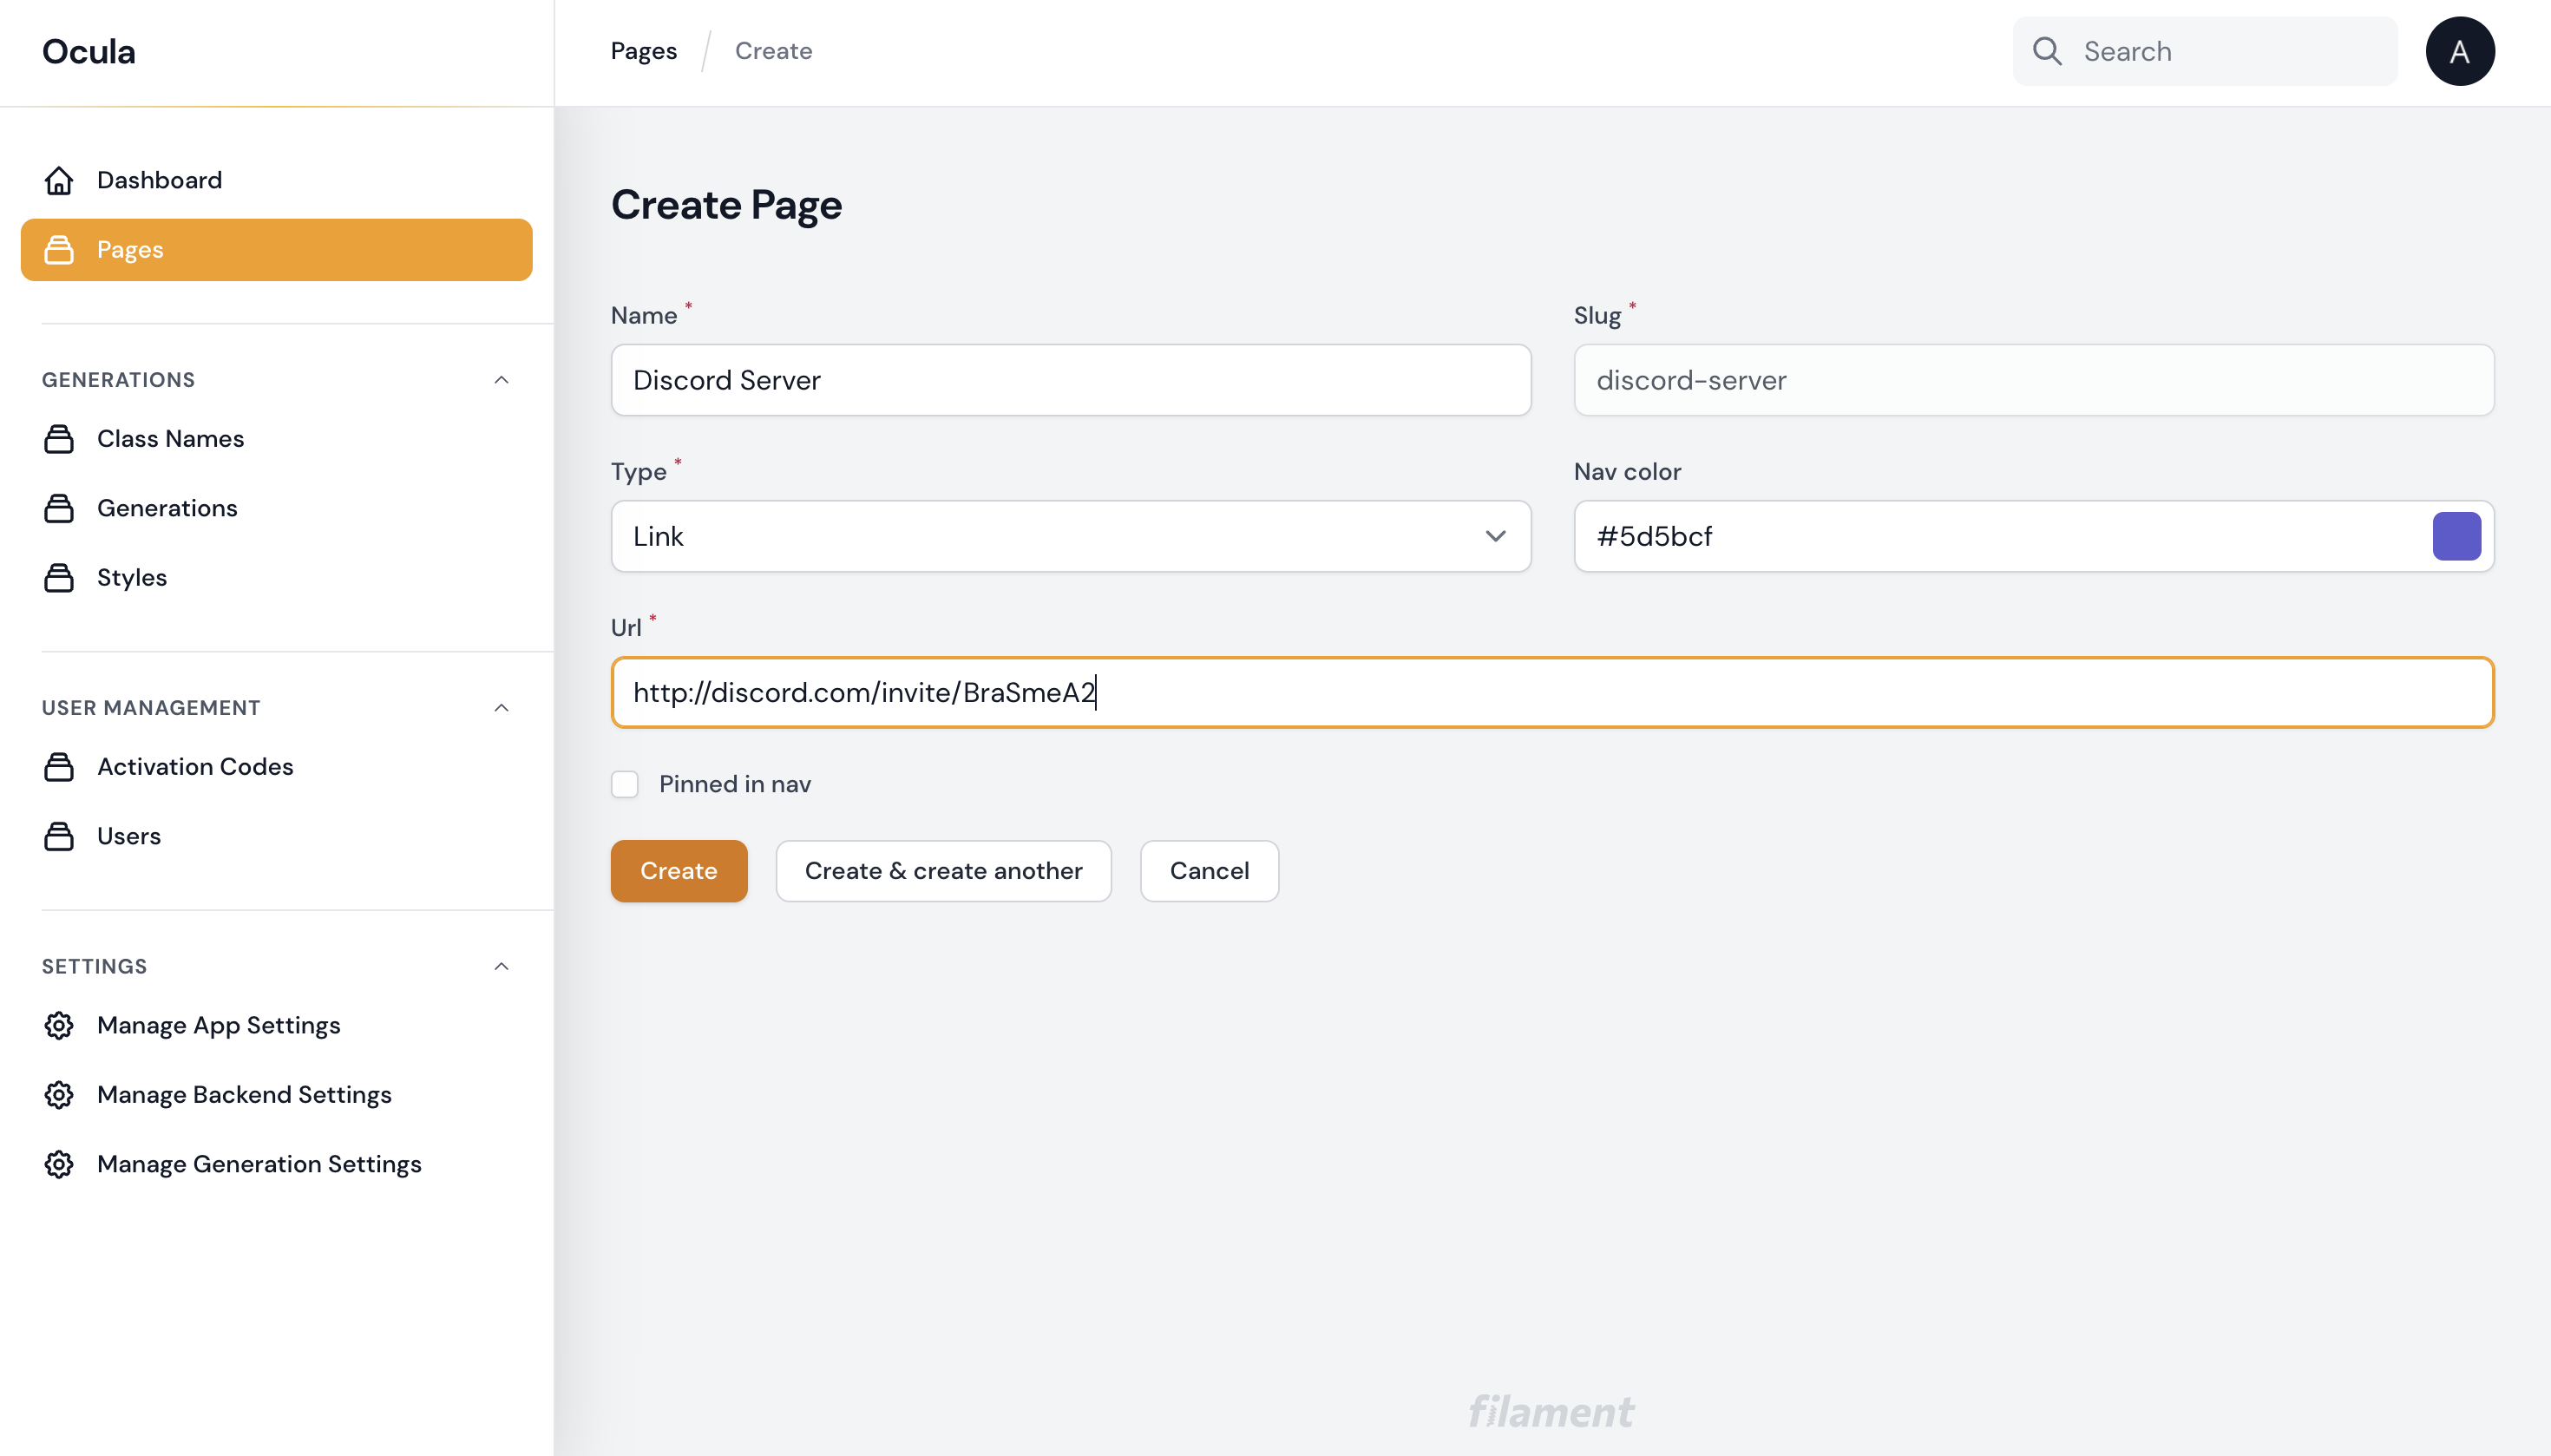2551x1456 pixels.
Task: Click the Create breadcrumb text
Action: coord(773,51)
